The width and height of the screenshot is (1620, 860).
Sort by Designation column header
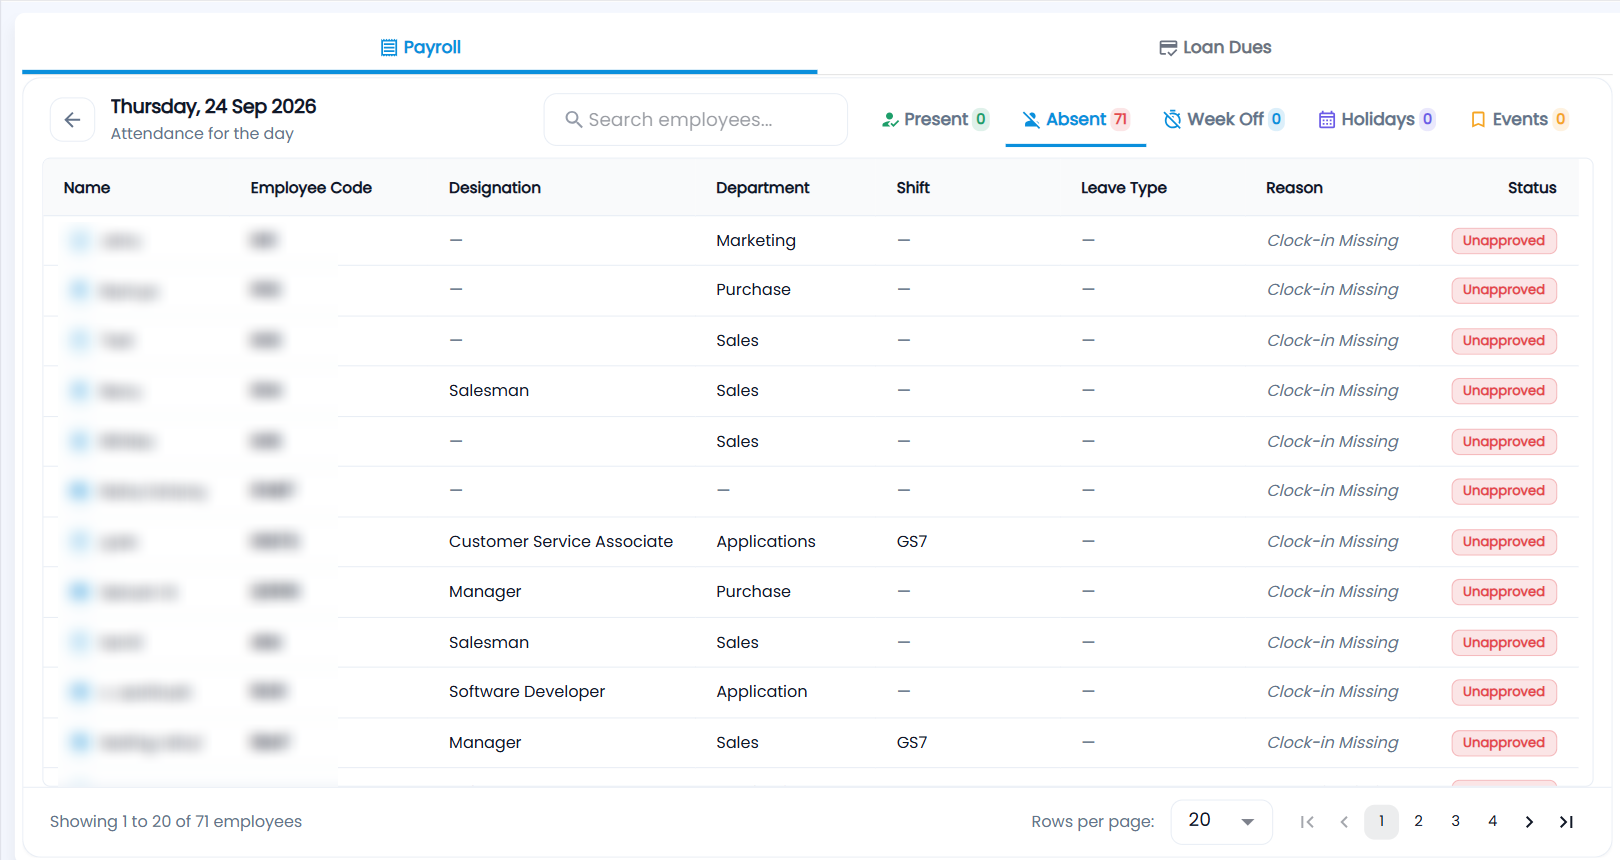click(x=495, y=188)
